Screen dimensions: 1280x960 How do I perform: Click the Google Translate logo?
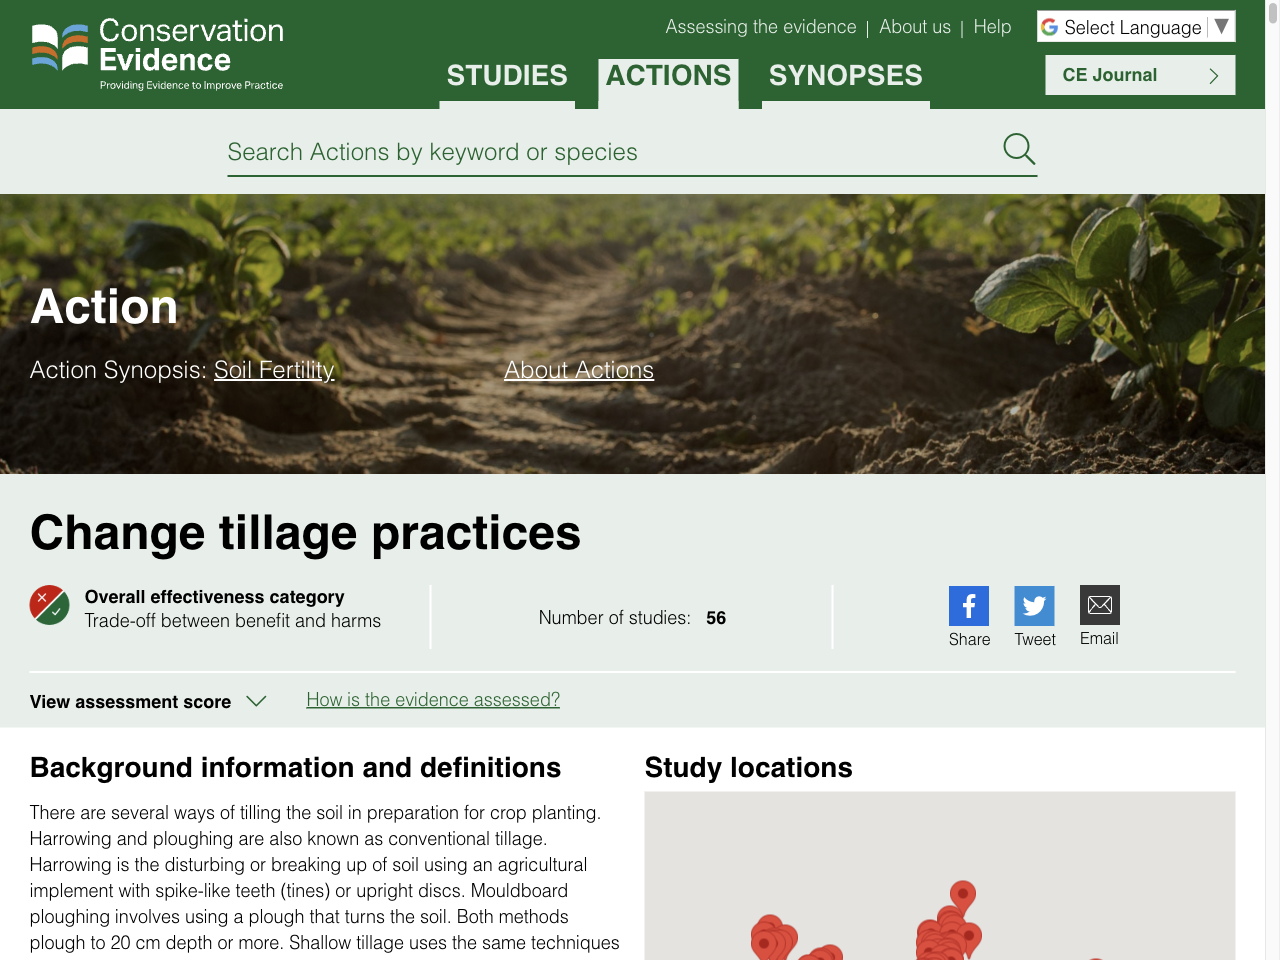pyautogui.click(x=1049, y=26)
